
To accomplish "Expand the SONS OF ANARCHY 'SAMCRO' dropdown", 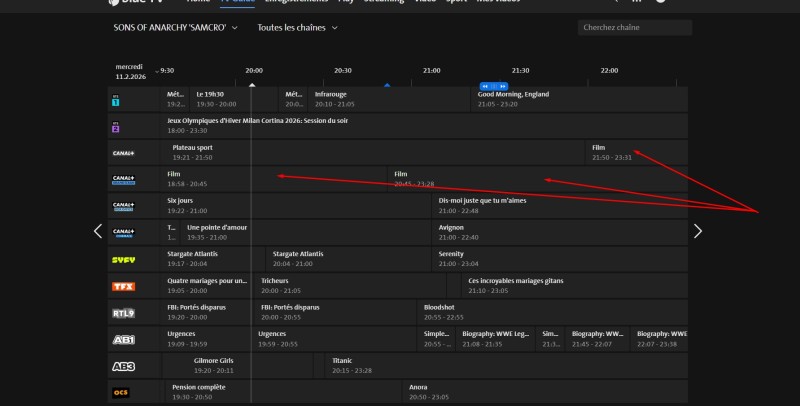I will coord(177,28).
